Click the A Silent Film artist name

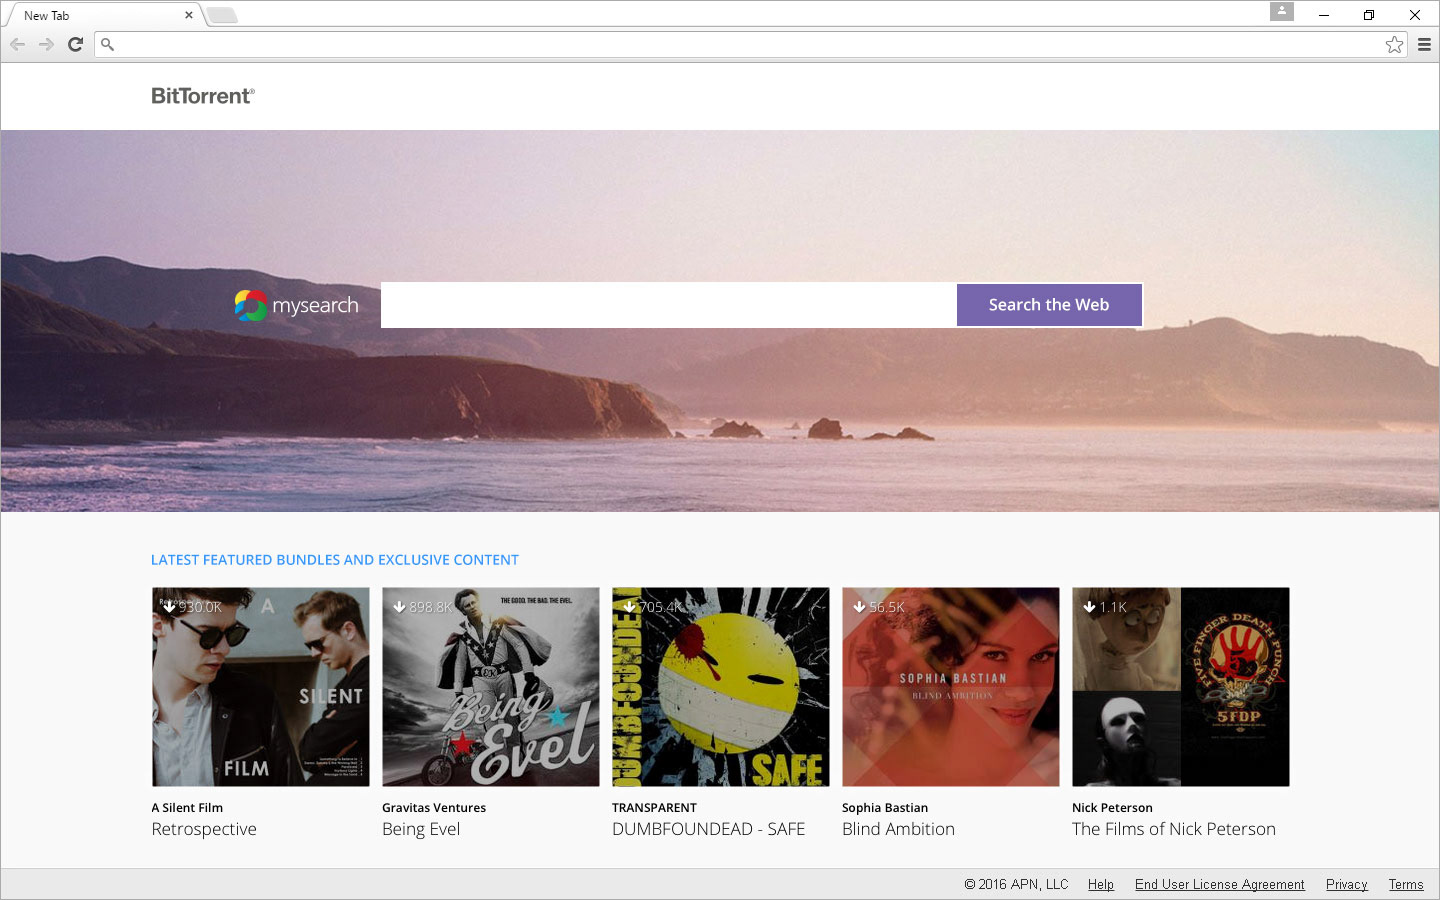pos(187,808)
